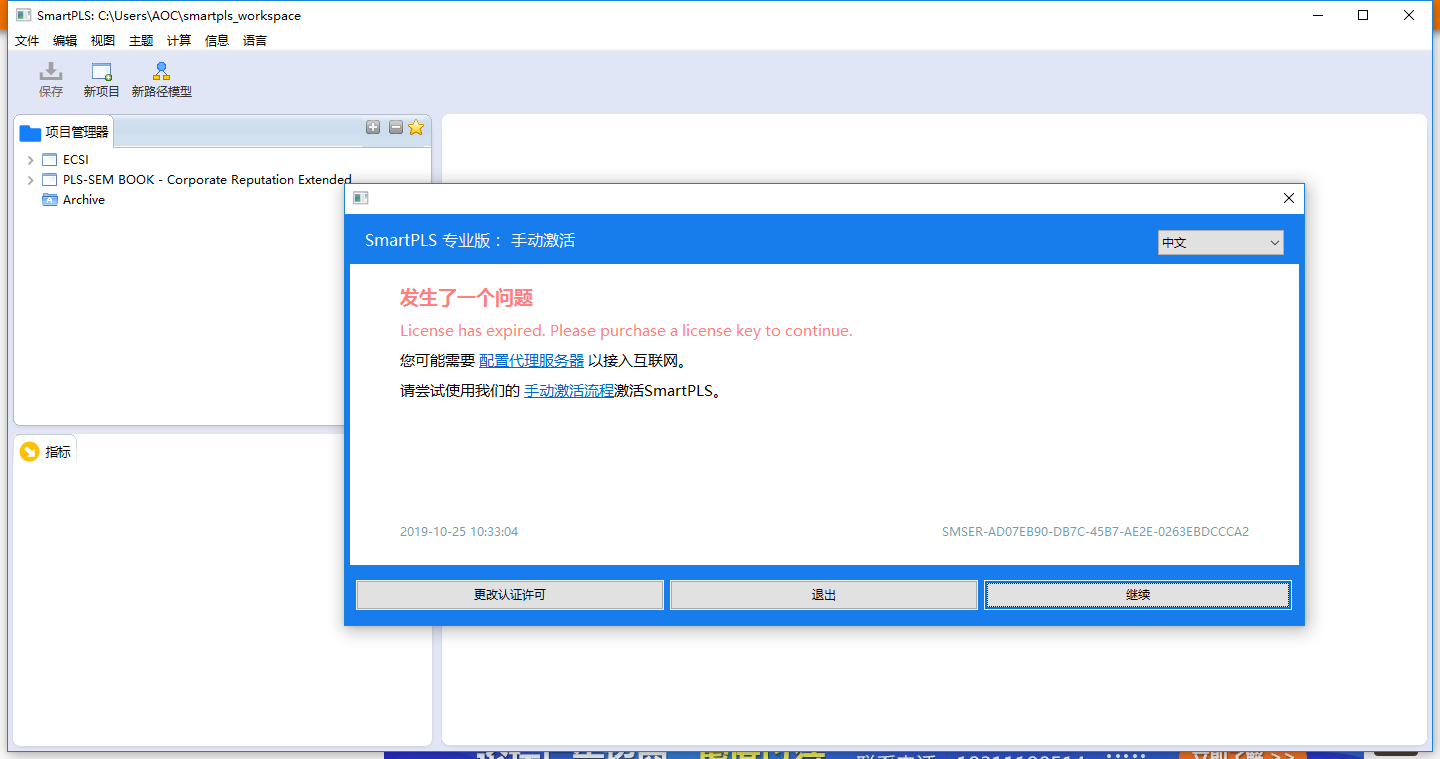Click the yellow star icon in project manager
This screenshot has height=759, width=1440.
[x=416, y=127]
